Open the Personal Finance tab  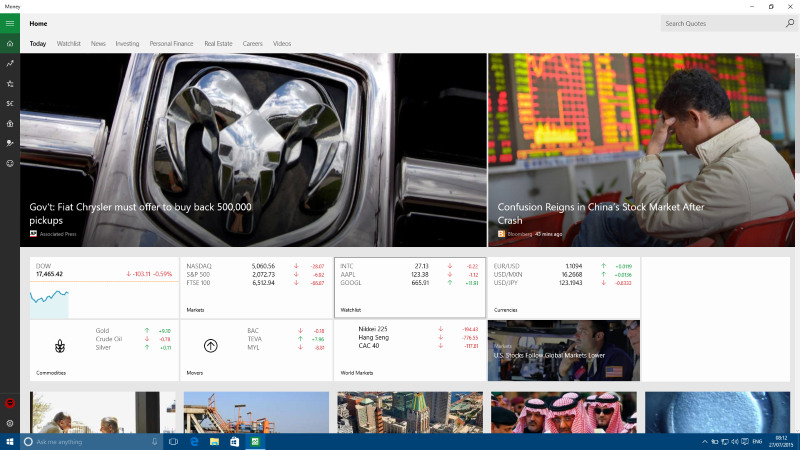pos(171,43)
